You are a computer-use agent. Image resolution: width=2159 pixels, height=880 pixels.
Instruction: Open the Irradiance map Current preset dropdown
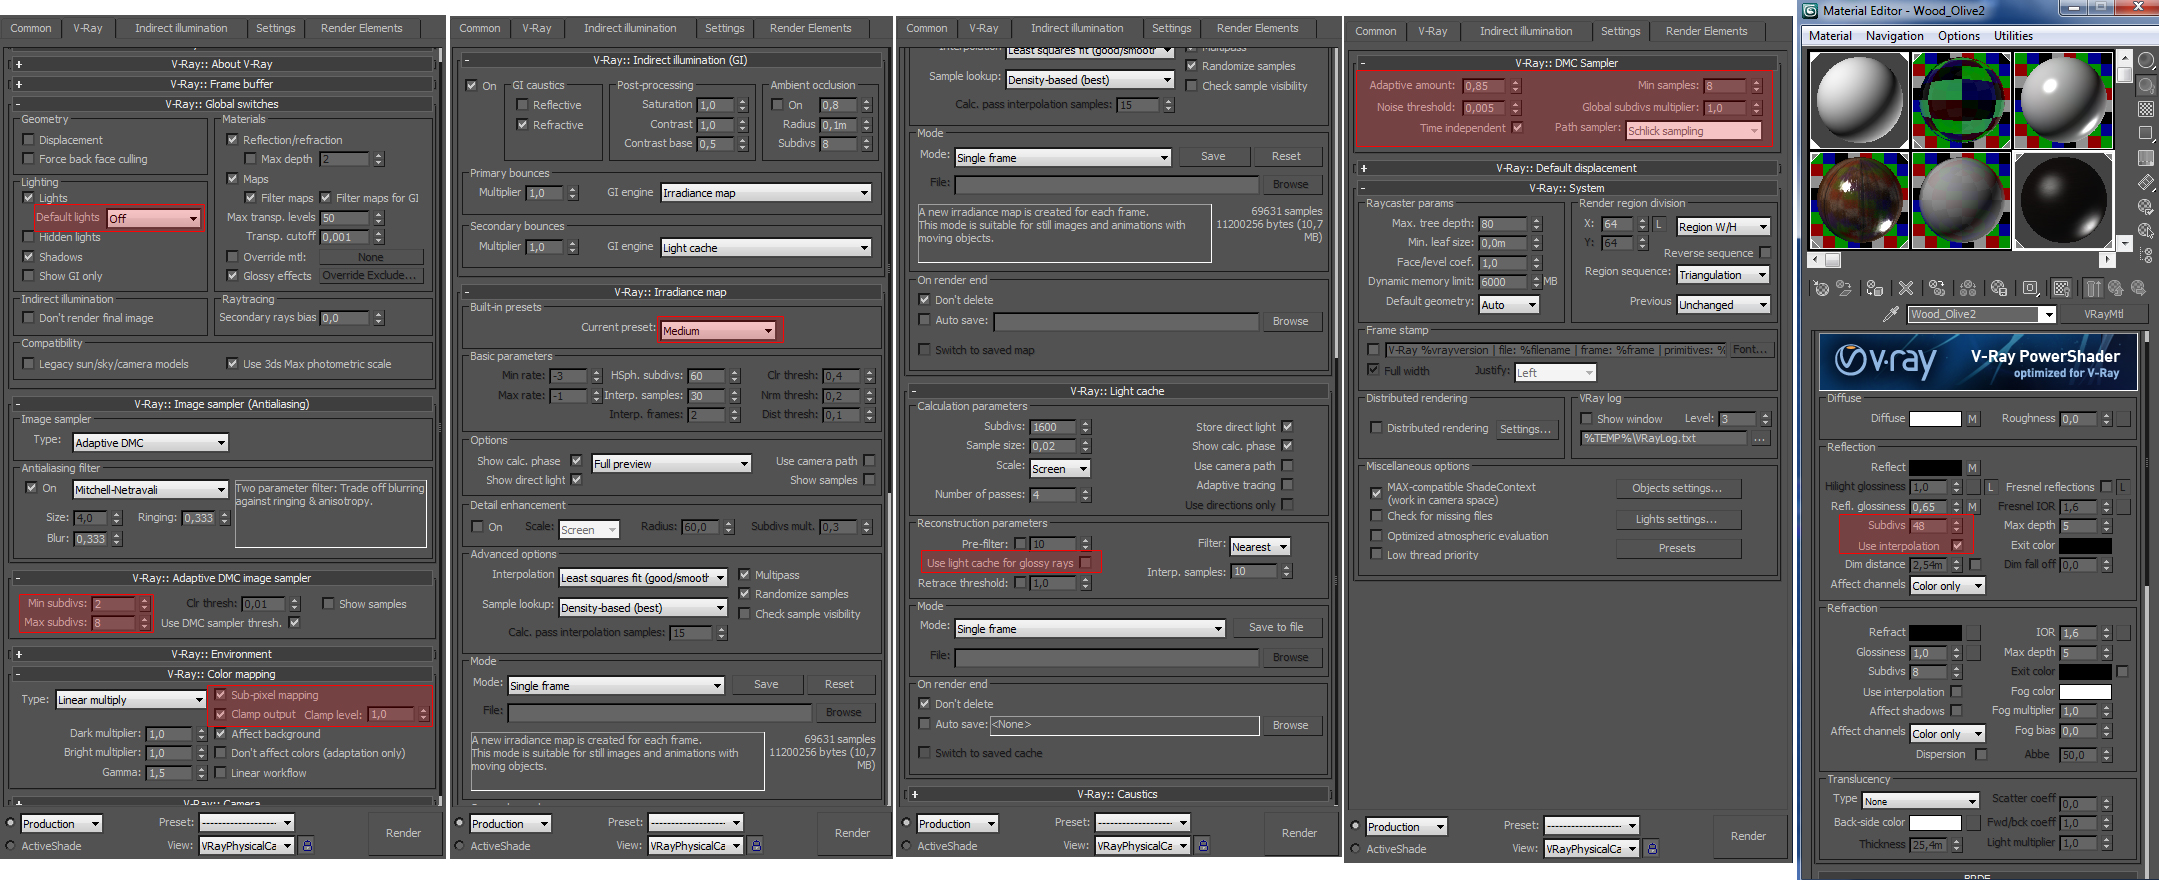click(x=718, y=330)
